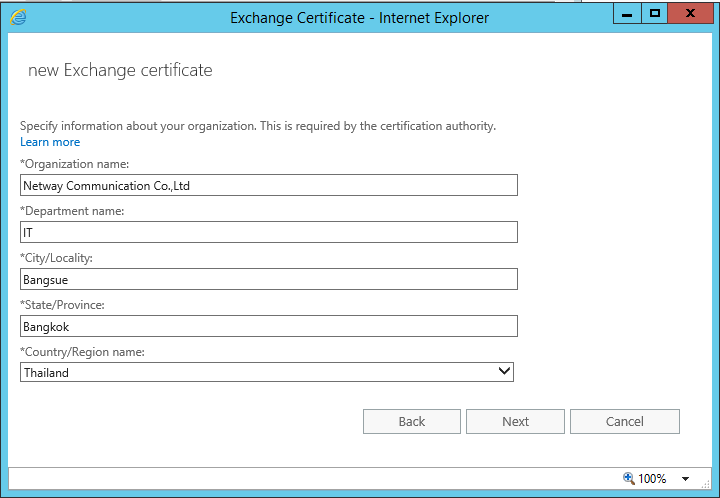Click the Organization name text field

point(269,185)
